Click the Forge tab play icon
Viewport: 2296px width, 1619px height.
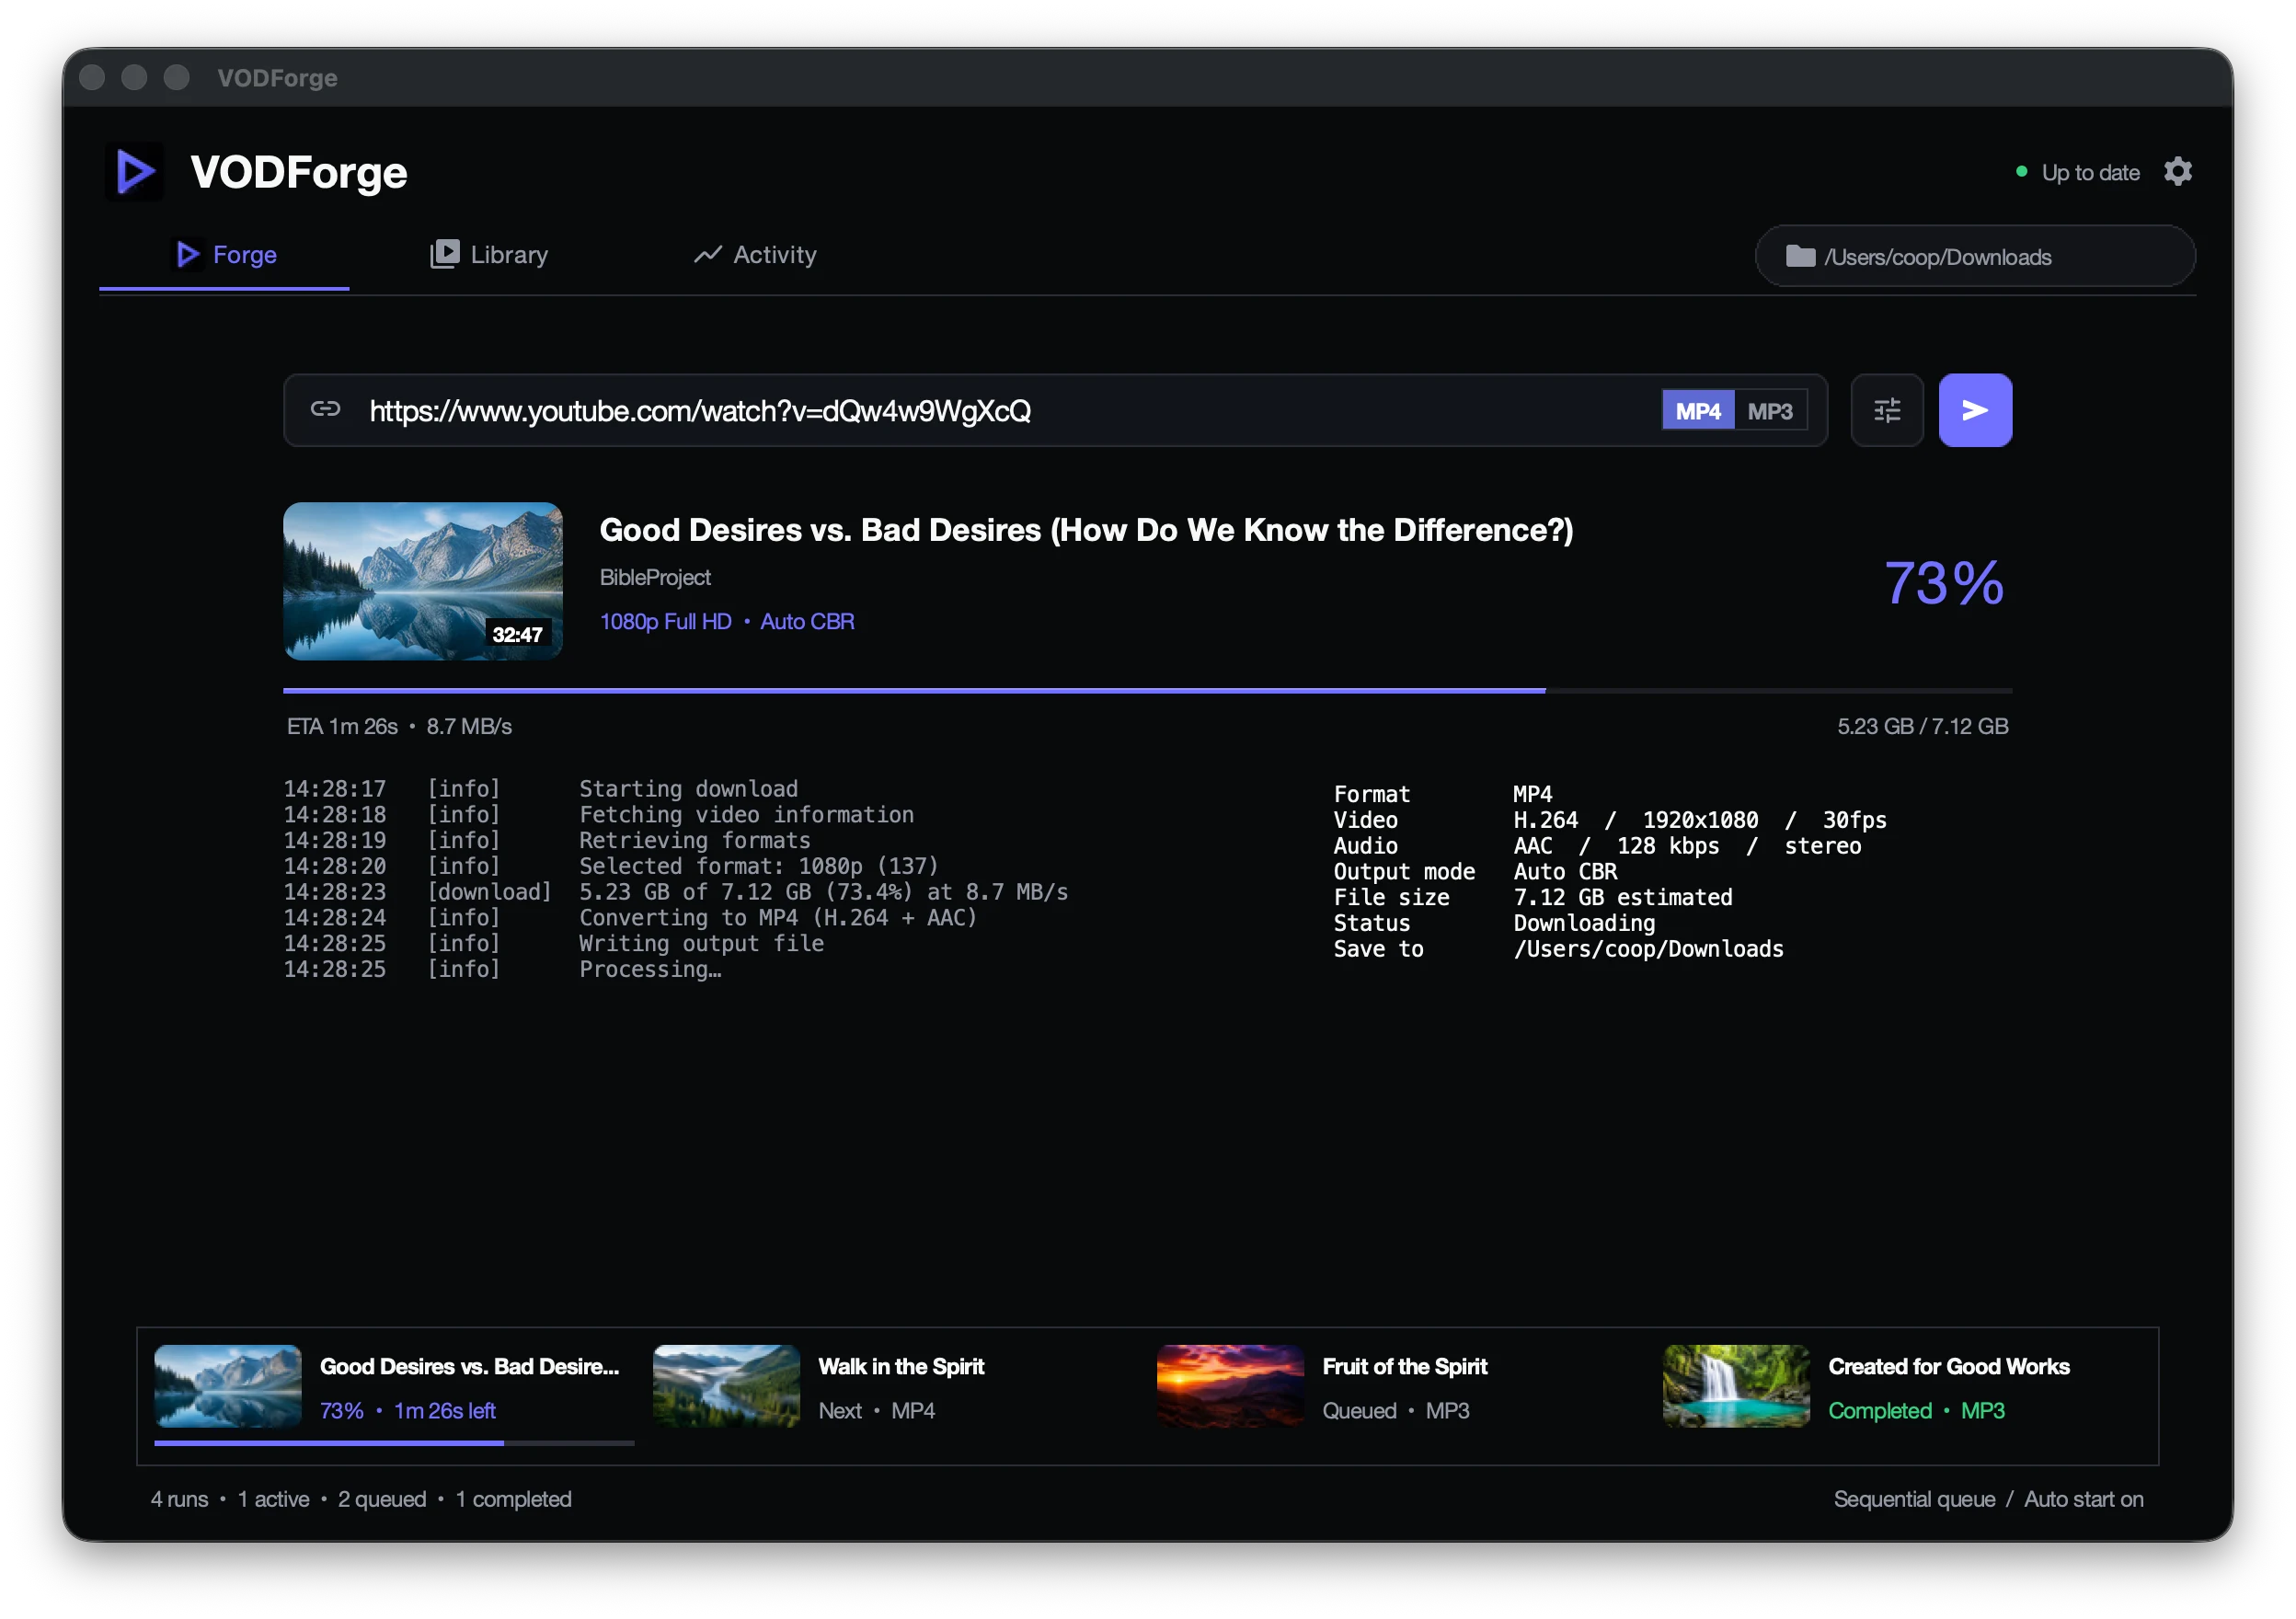pyautogui.click(x=187, y=254)
